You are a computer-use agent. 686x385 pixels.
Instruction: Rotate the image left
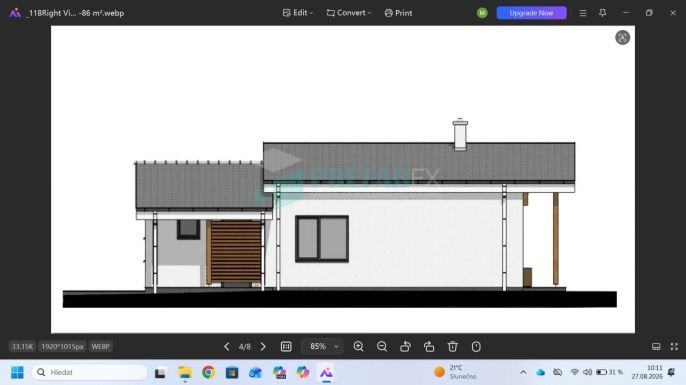[406, 346]
